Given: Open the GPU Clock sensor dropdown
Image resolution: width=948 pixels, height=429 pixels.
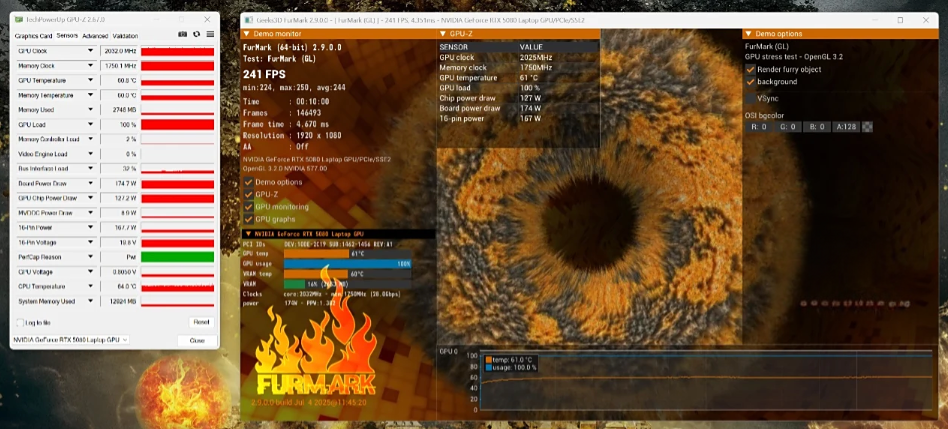Looking at the screenshot, I should [x=91, y=51].
